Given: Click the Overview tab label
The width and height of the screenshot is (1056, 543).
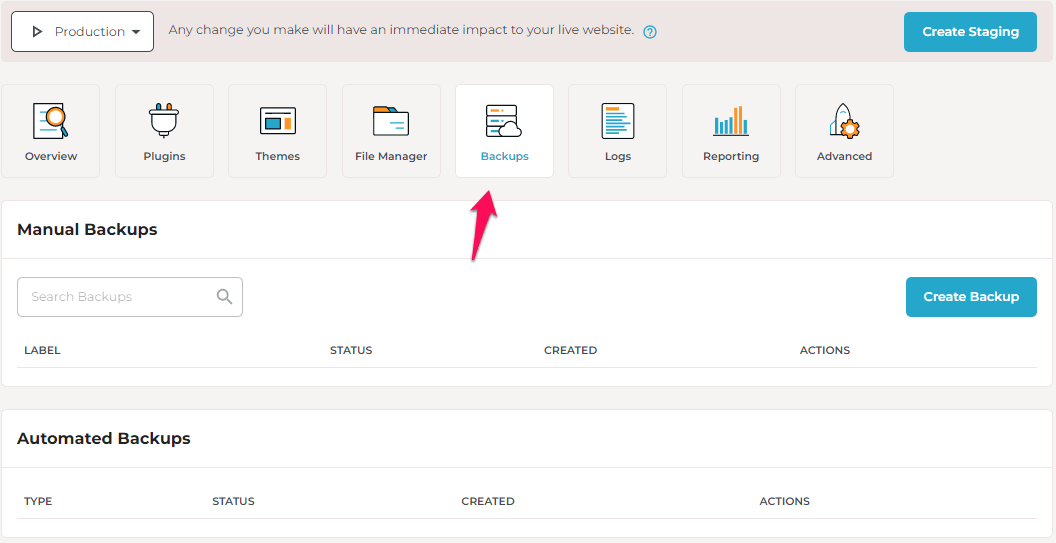Looking at the screenshot, I should (x=51, y=156).
